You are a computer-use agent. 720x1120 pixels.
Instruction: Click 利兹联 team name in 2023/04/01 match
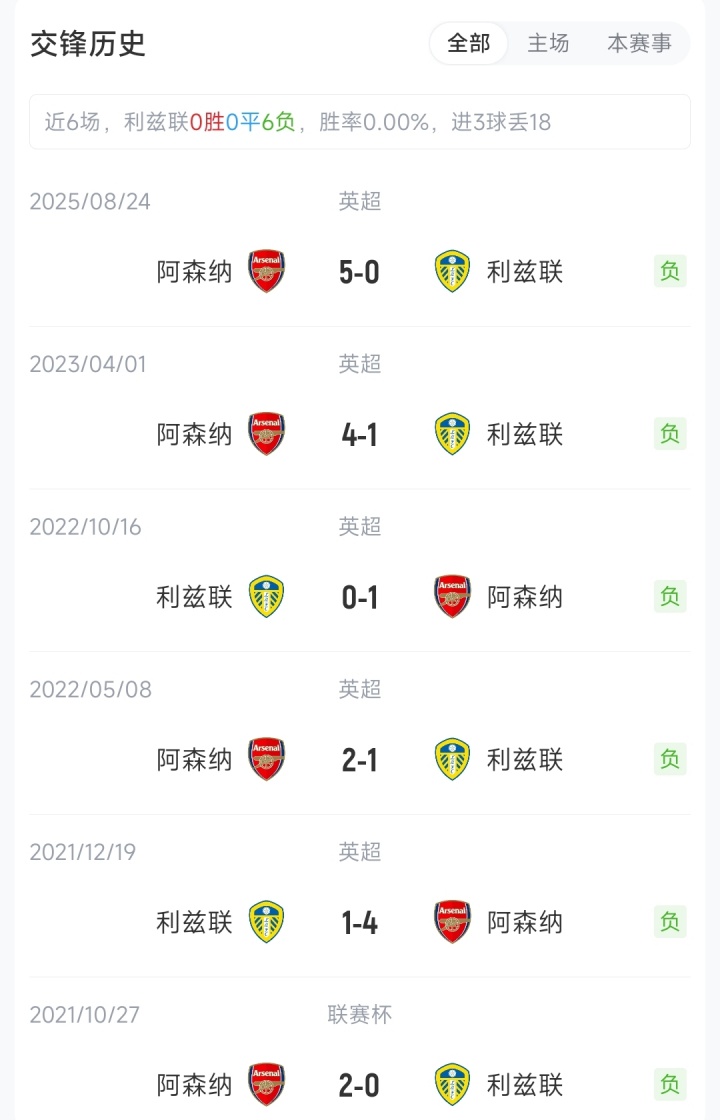525,434
